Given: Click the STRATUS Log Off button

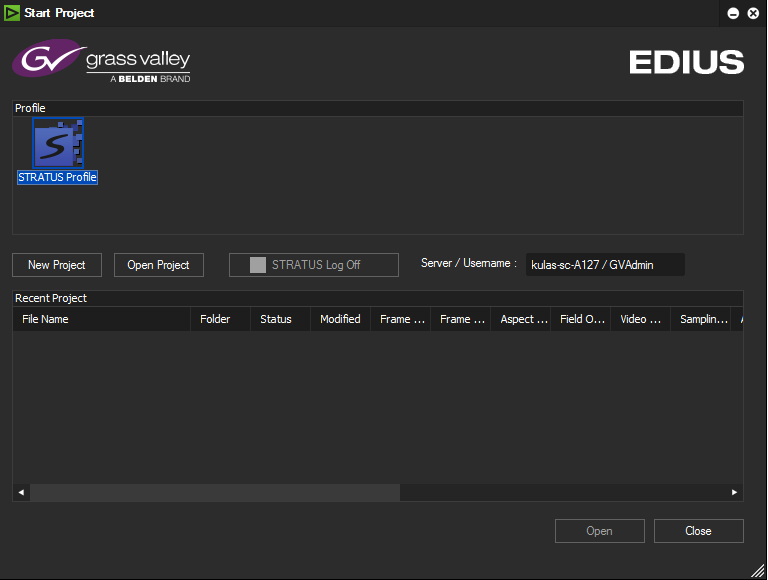Looking at the screenshot, I should [314, 265].
